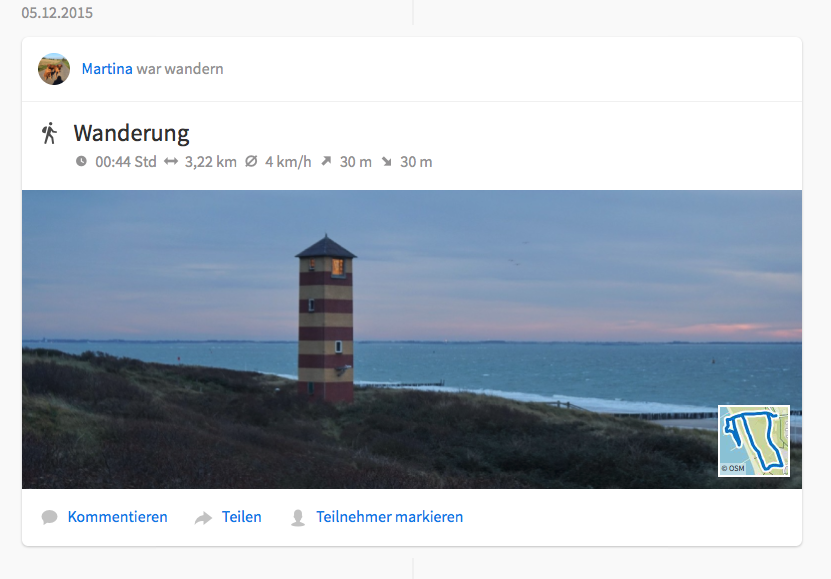Click the downhill elevation arrow icon
Screen dimensions: 831x579
386,162
